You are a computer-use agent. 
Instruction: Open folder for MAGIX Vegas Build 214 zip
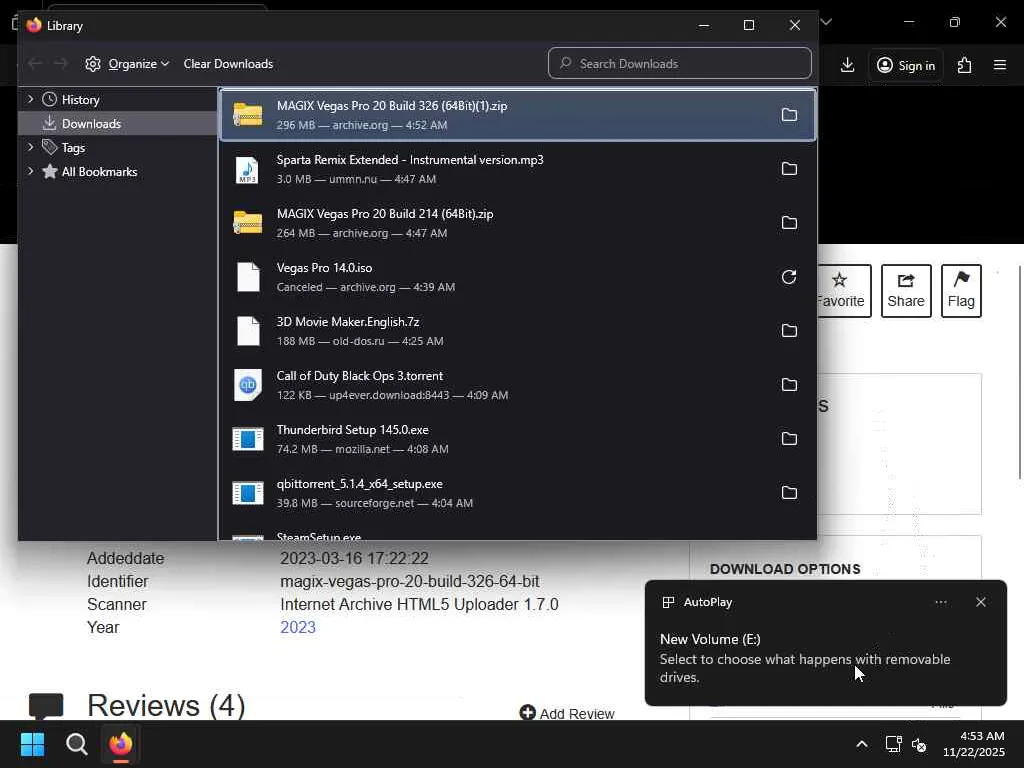coord(789,223)
